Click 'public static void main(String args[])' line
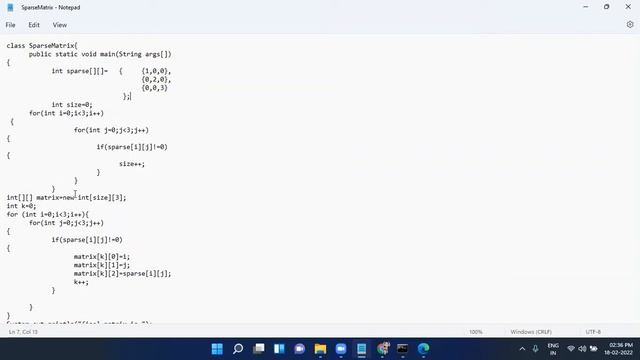The height and width of the screenshot is (360, 640). [100, 54]
